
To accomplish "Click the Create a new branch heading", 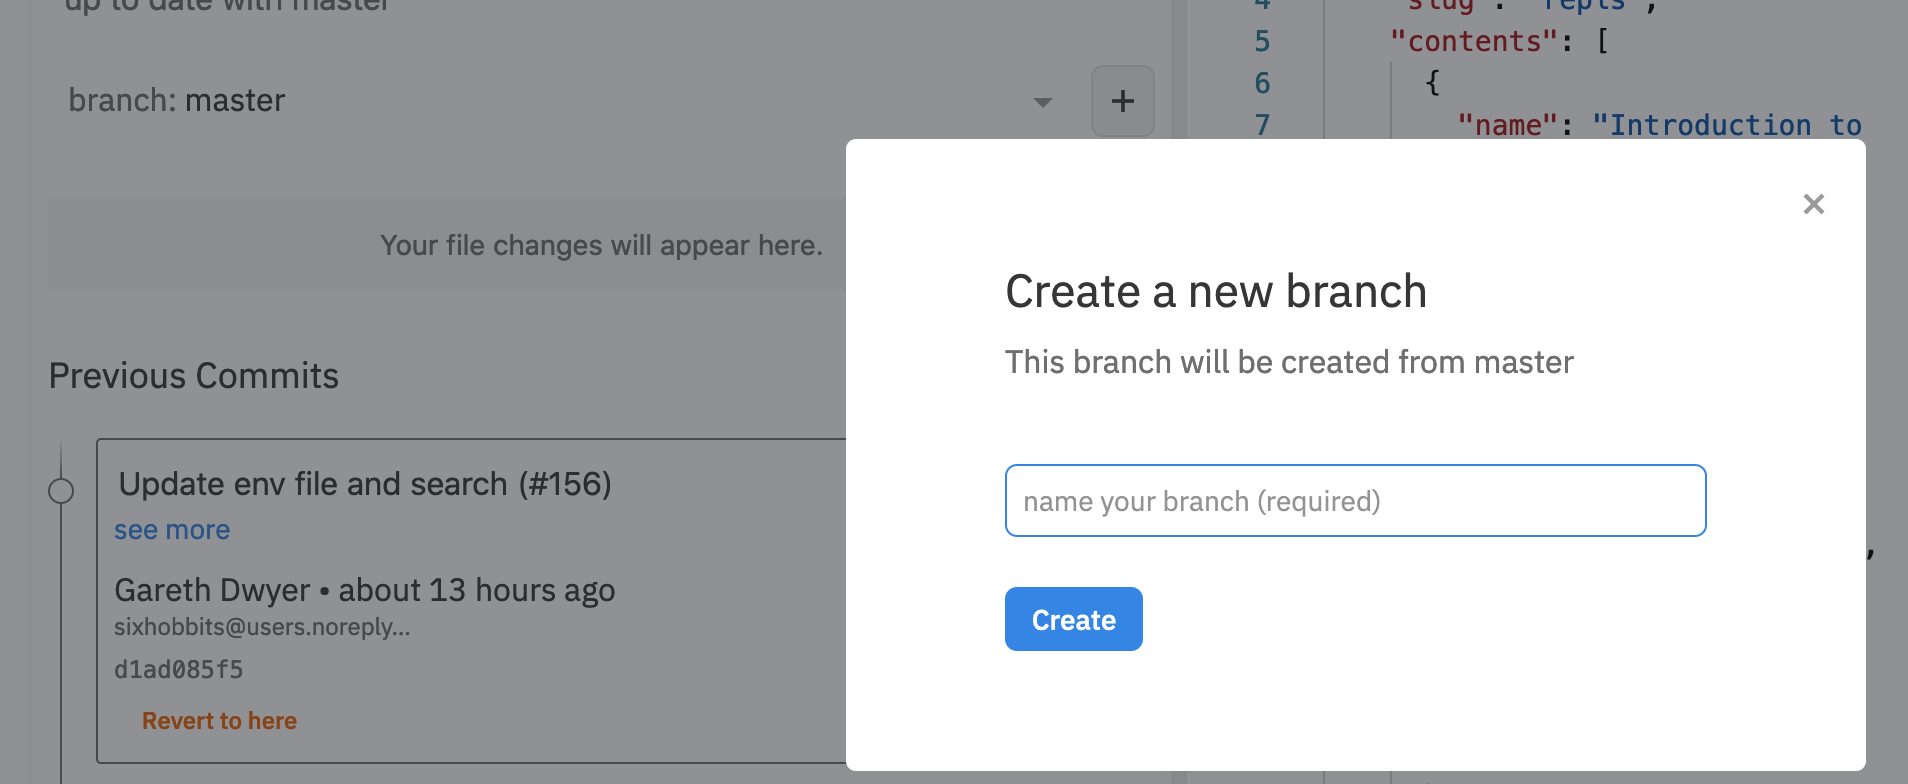I will [1216, 292].
